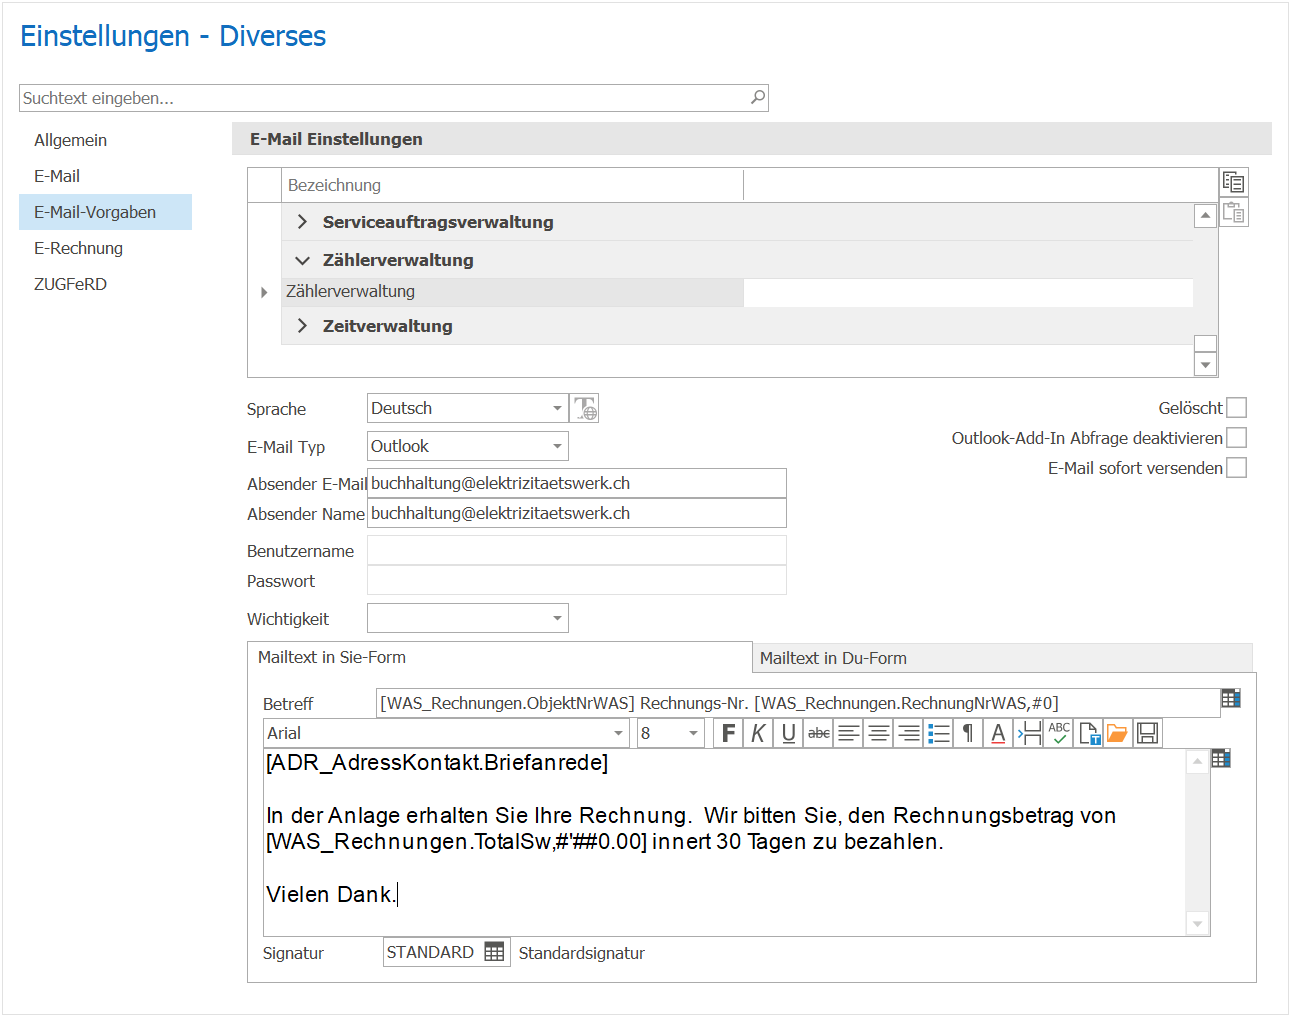Collapse the Zählerverwaltung group
Viewport: 1291px width, 1017px height.
coord(302,260)
